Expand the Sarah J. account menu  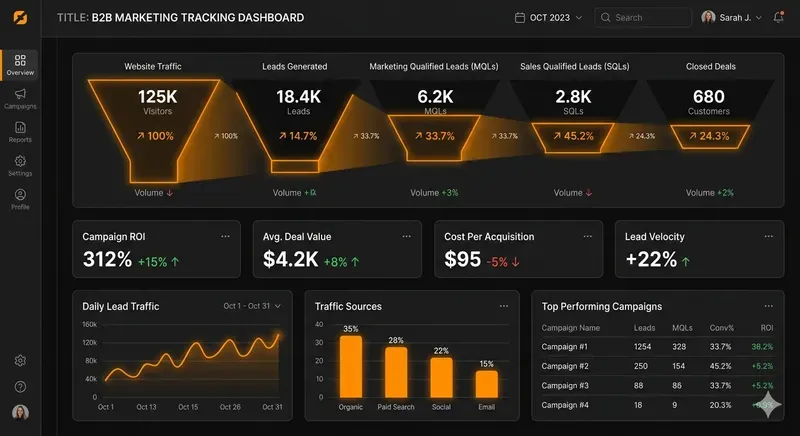732,17
